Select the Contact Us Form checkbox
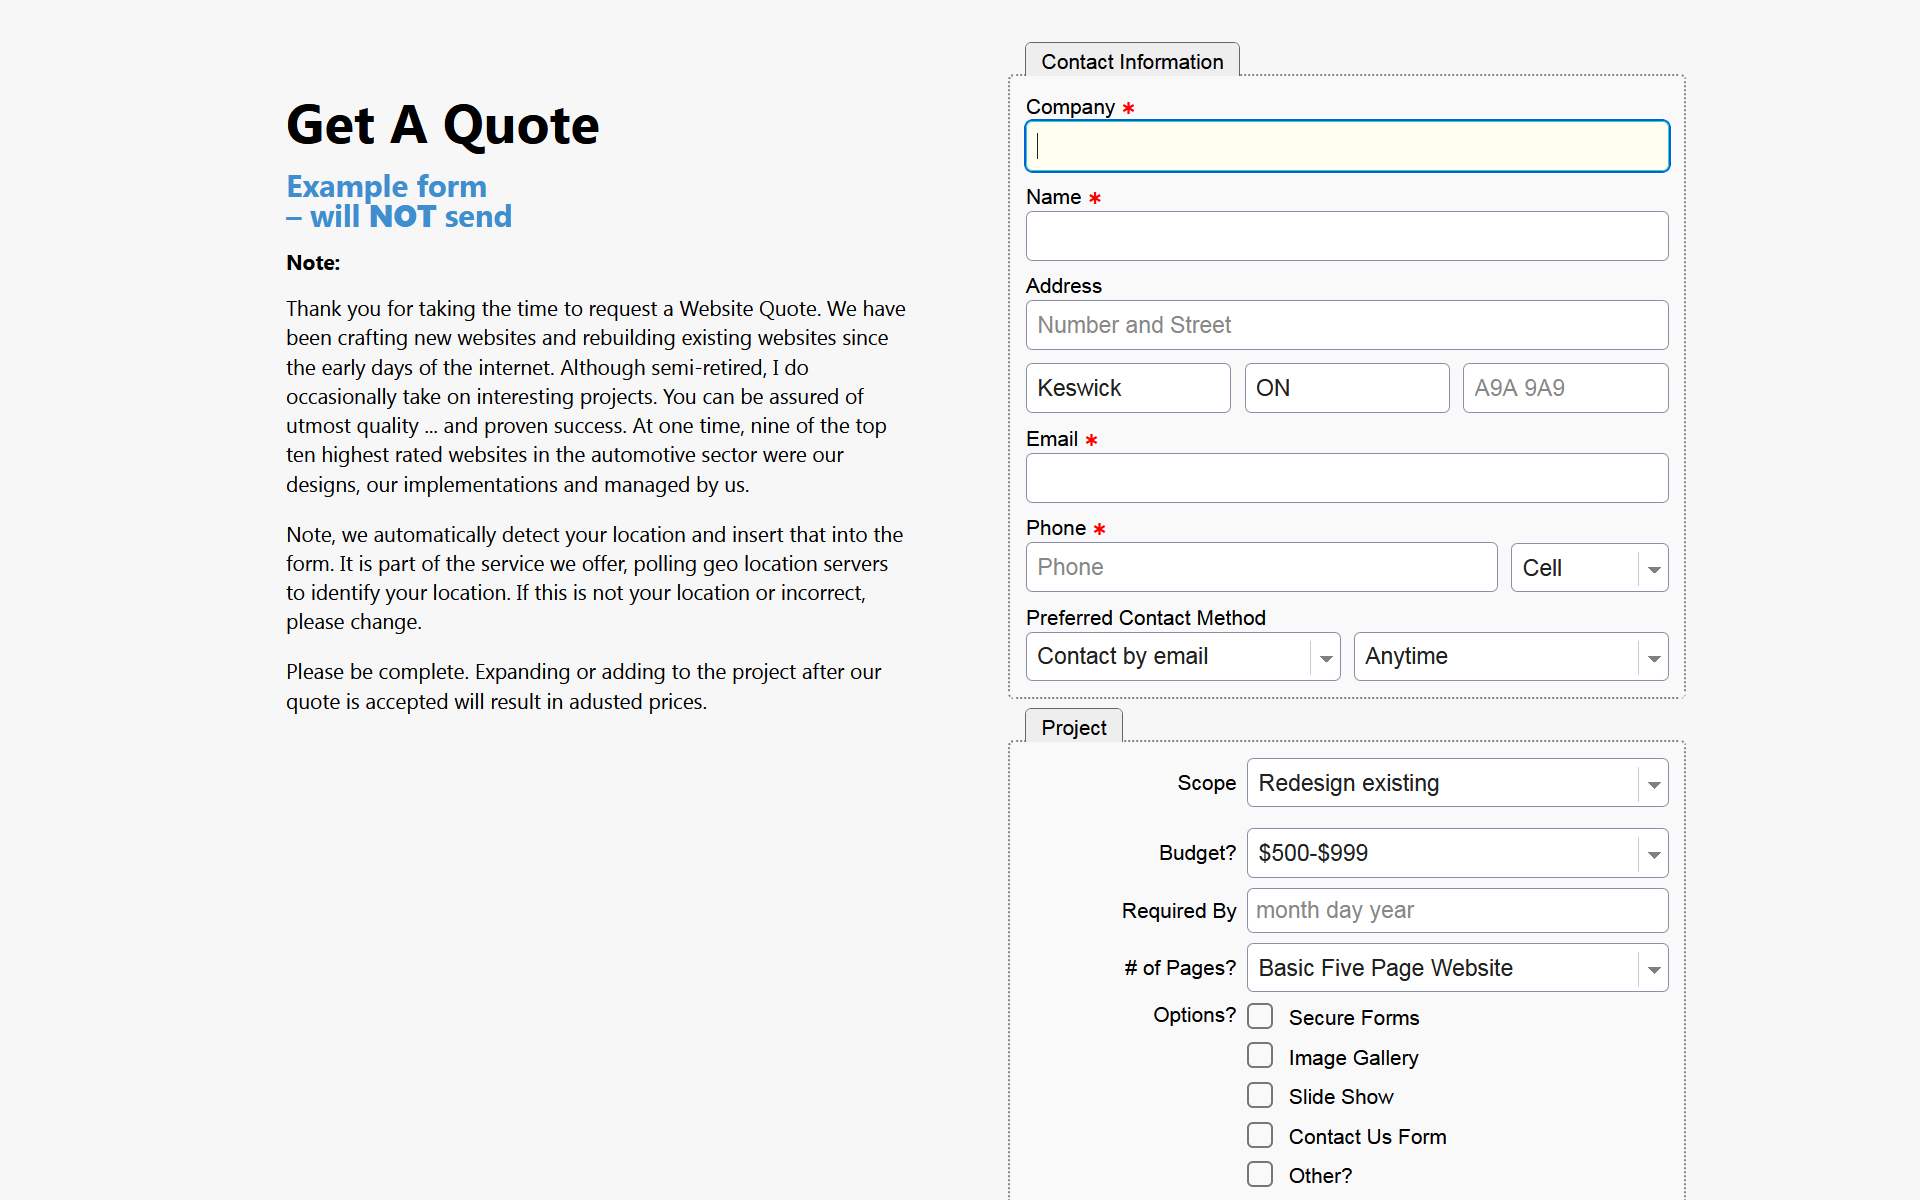 pyautogui.click(x=1260, y=1135)
